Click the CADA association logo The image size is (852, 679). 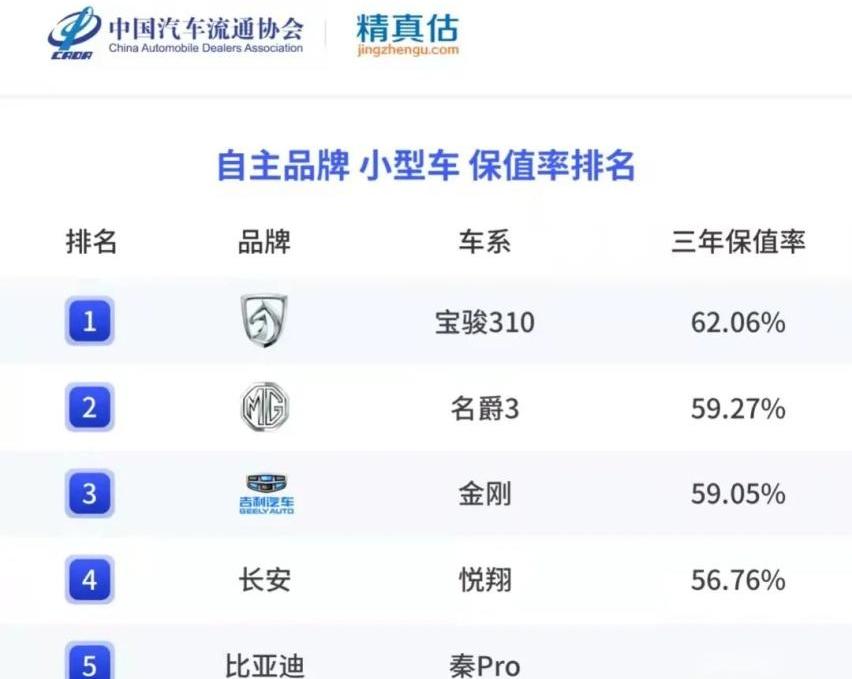pos(73,33)
